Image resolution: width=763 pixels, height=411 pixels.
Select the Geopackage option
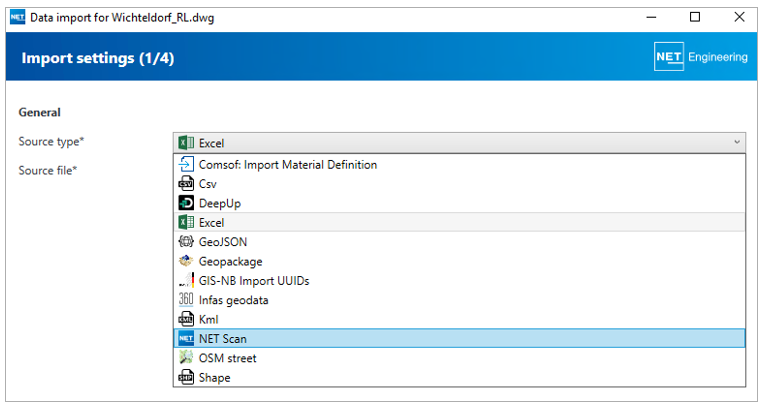tap(459, 261)
